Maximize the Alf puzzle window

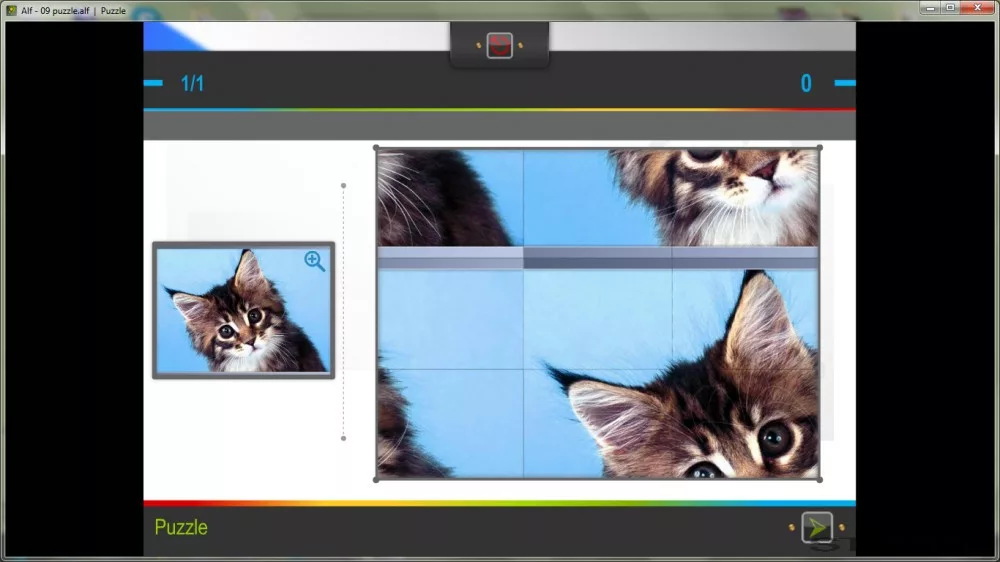(949, 8)
